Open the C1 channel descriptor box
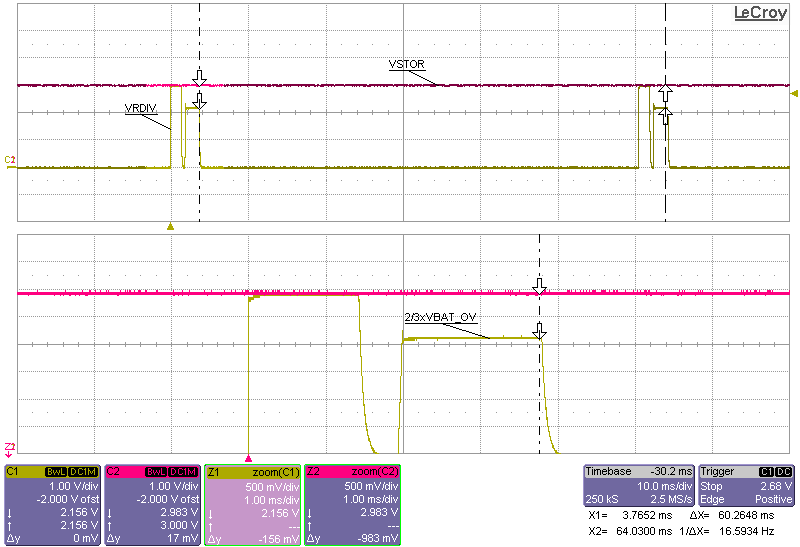Screen dimensions: 800x547 coord(52,505)
